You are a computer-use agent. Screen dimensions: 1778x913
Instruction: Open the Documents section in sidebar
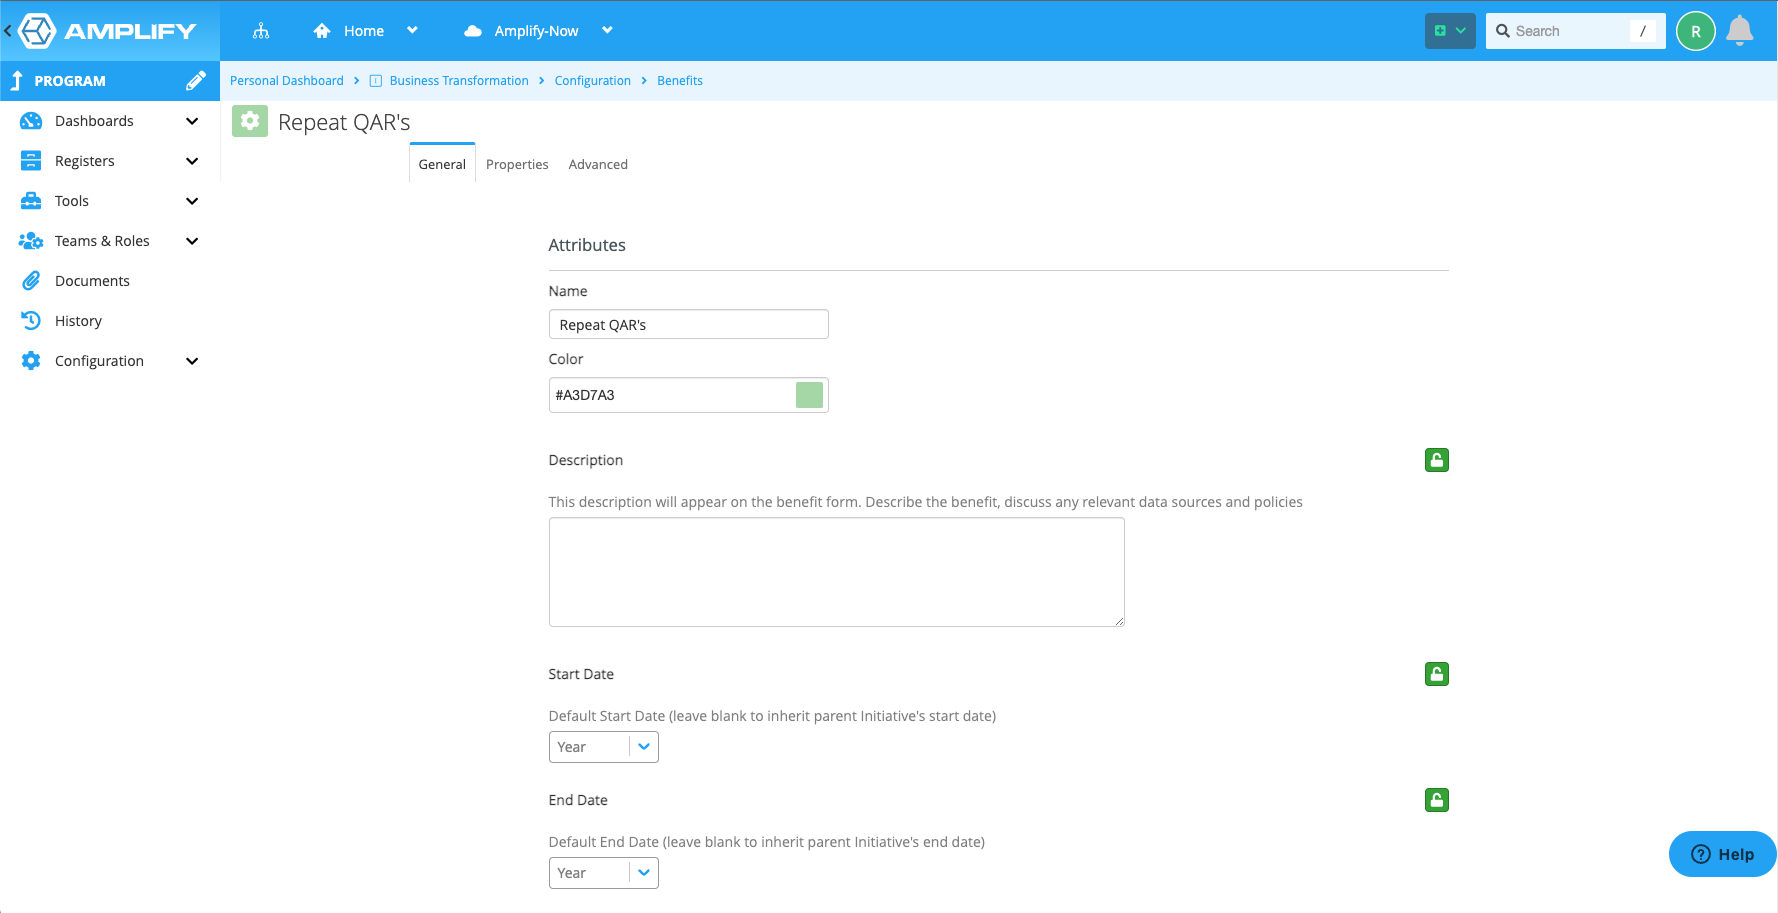click(92, 280)
